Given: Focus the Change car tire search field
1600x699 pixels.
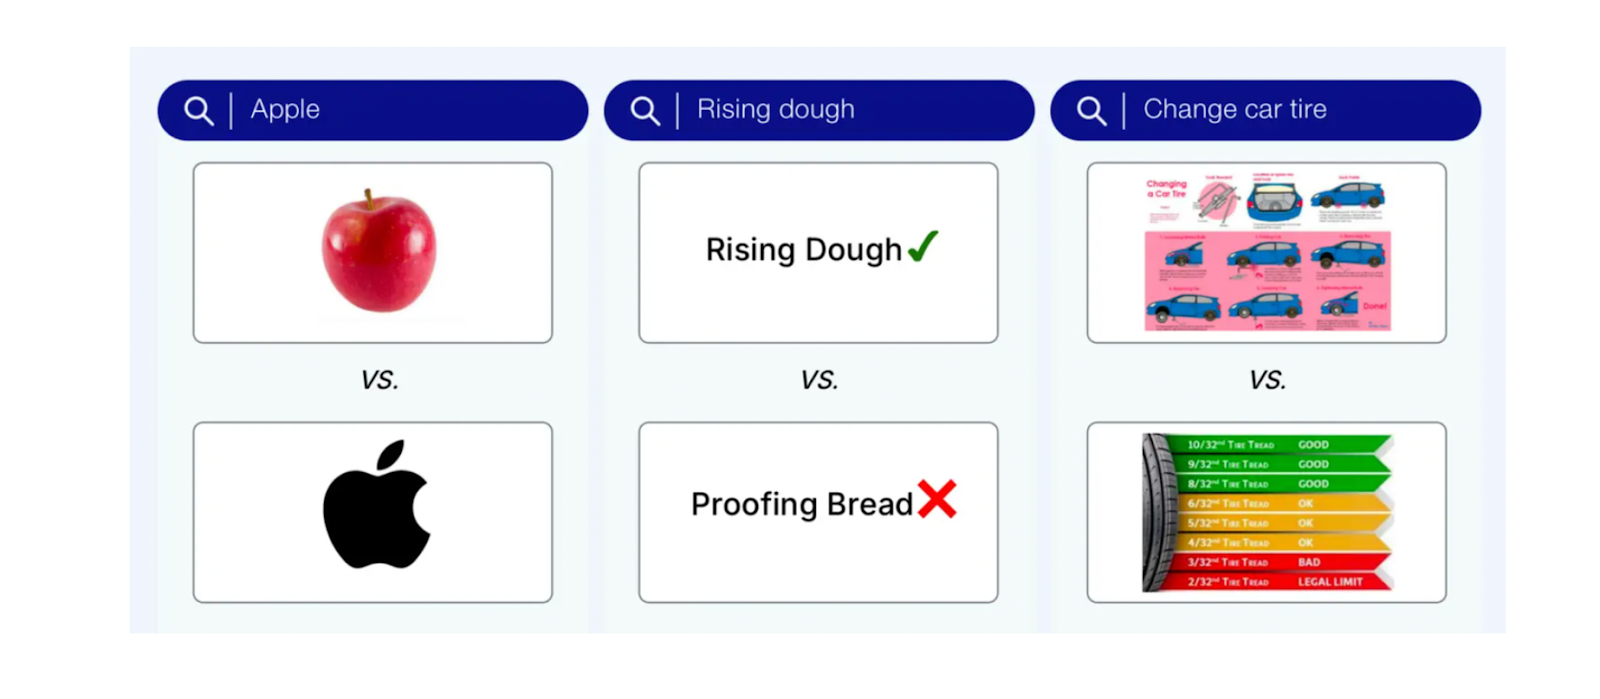Looking at the screenshot, I should [x=1300, y=110].
